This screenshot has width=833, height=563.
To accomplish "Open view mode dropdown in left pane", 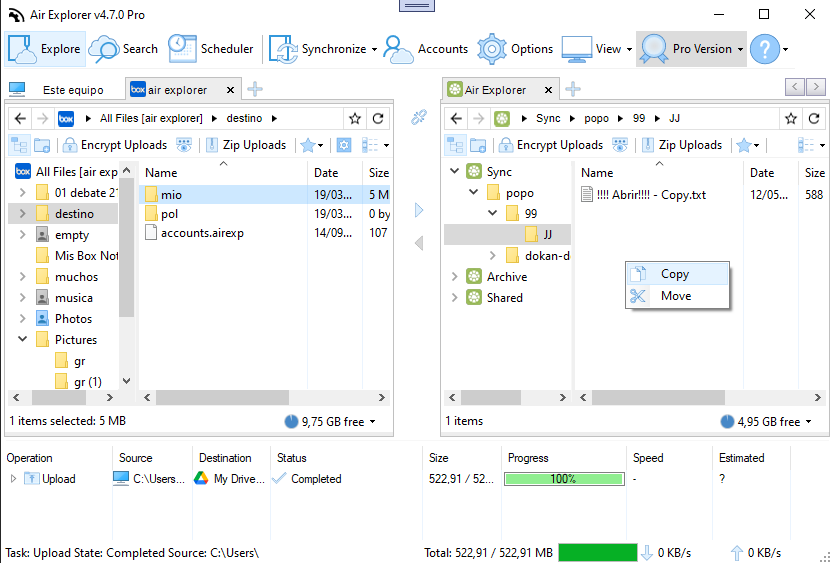I will pyautogui.click(x=376, y=144).
